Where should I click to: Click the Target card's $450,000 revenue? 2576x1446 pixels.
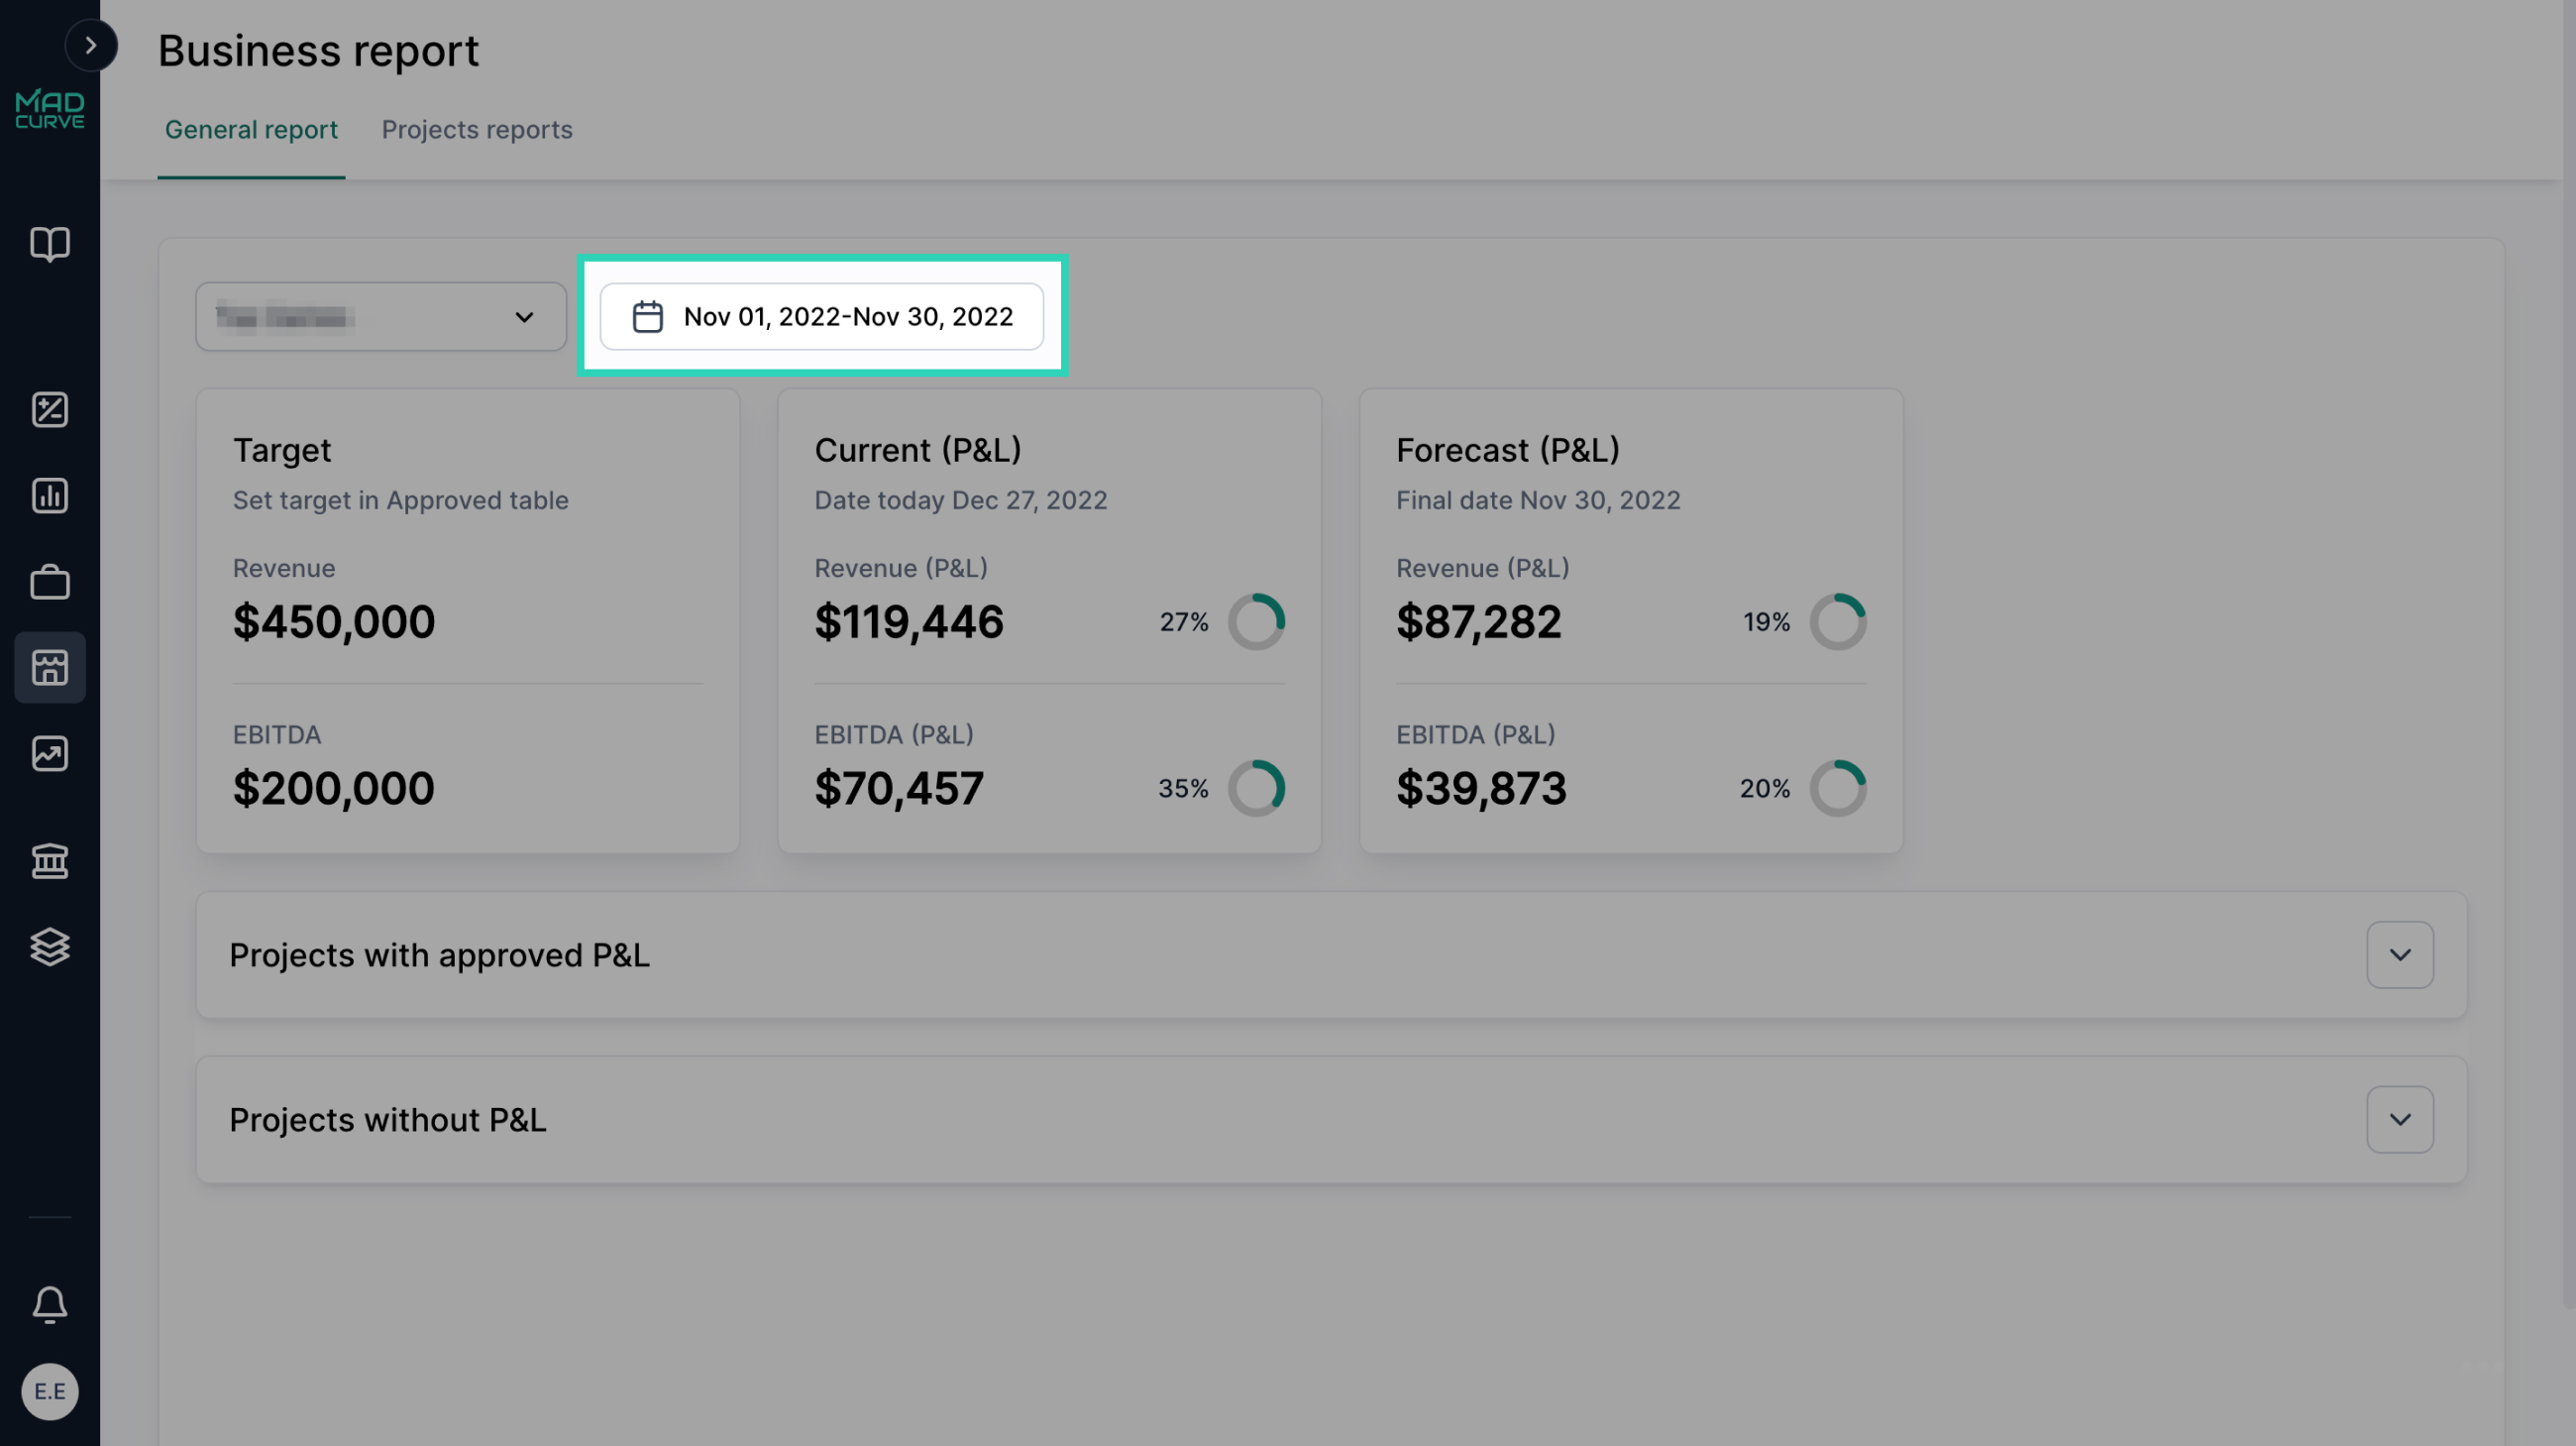coord(334,622)
